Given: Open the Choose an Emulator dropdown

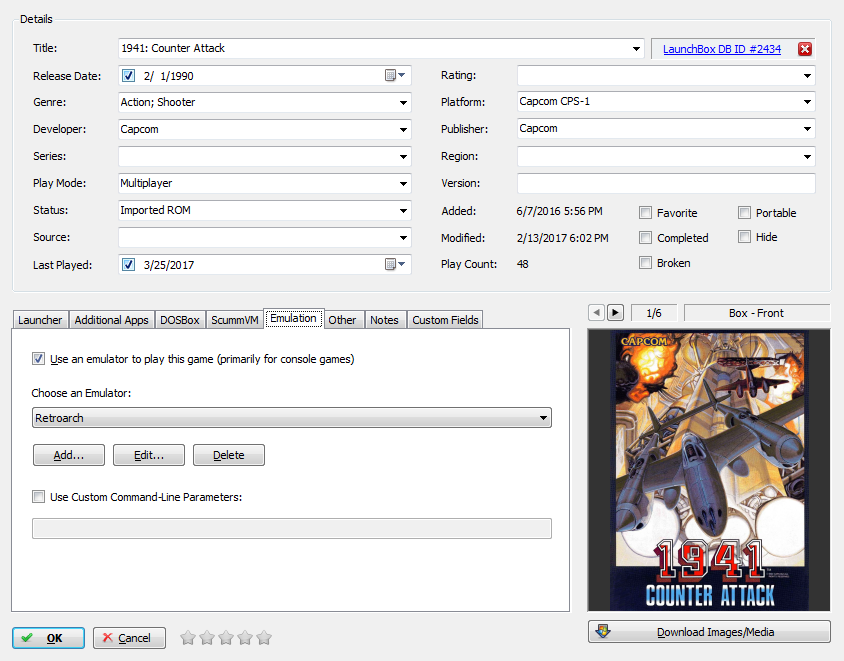Looking at the screenshot, I should tap(292, 418).
